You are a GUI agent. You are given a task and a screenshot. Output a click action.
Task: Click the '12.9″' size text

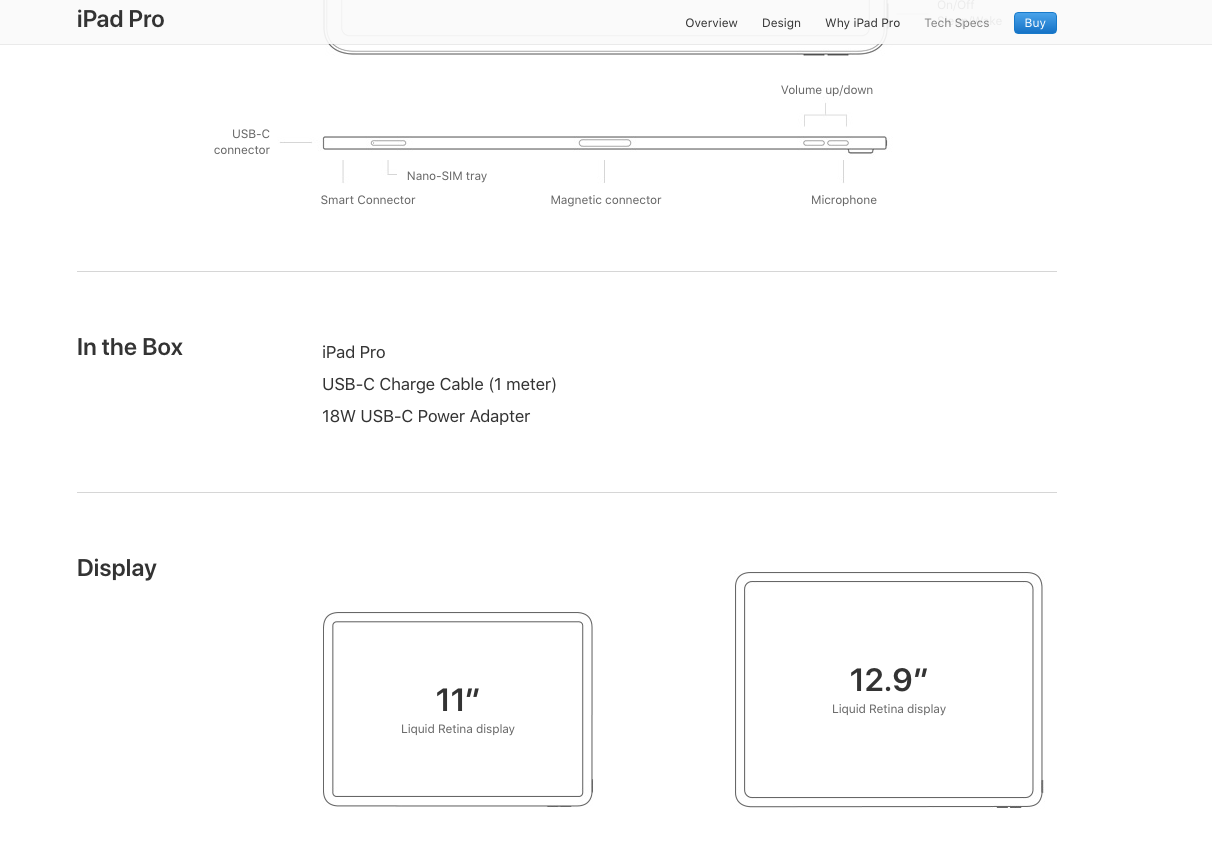889,679
